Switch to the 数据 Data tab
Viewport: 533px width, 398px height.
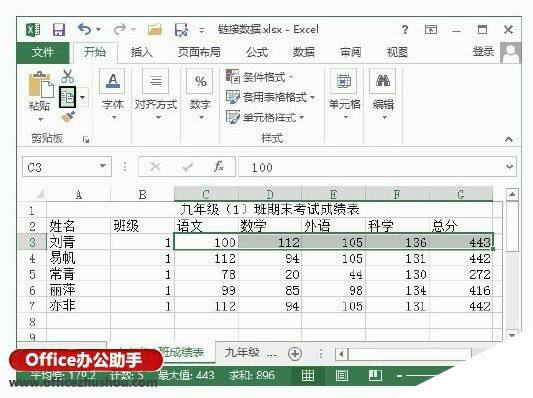click(304, 52)
